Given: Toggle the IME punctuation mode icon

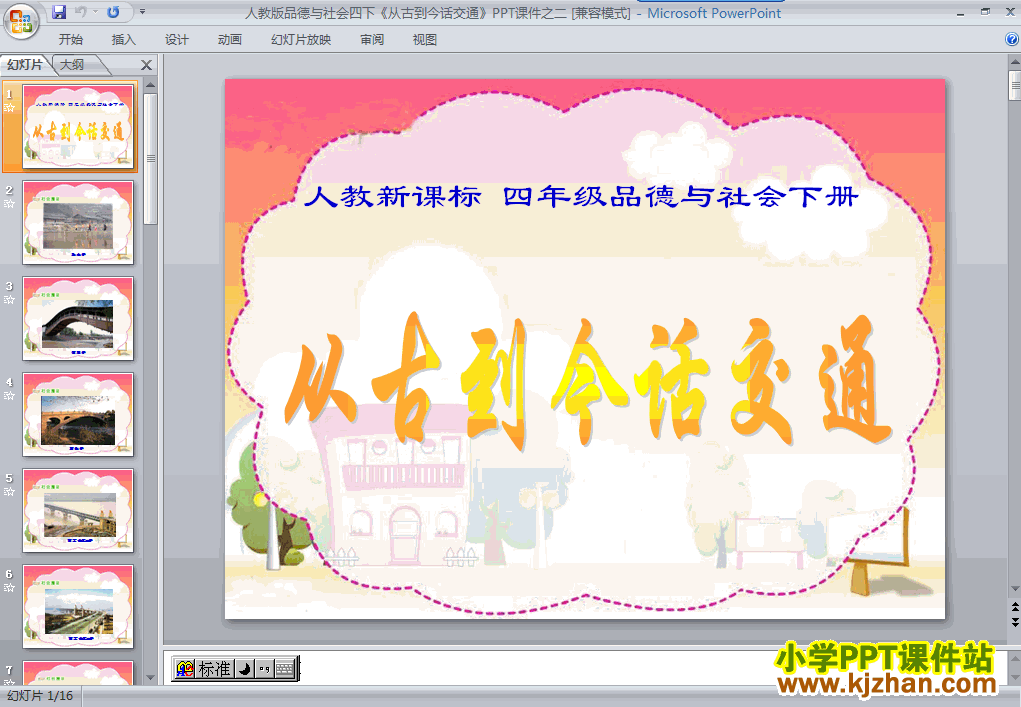Looking at the screenshot, I should (264, 669).
